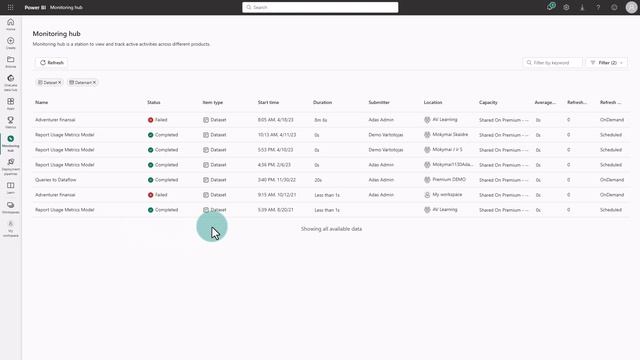This screenshot has height=360, width=640.
Task: Select Monitoring hub in the sidebar
Action: point(11,143)
